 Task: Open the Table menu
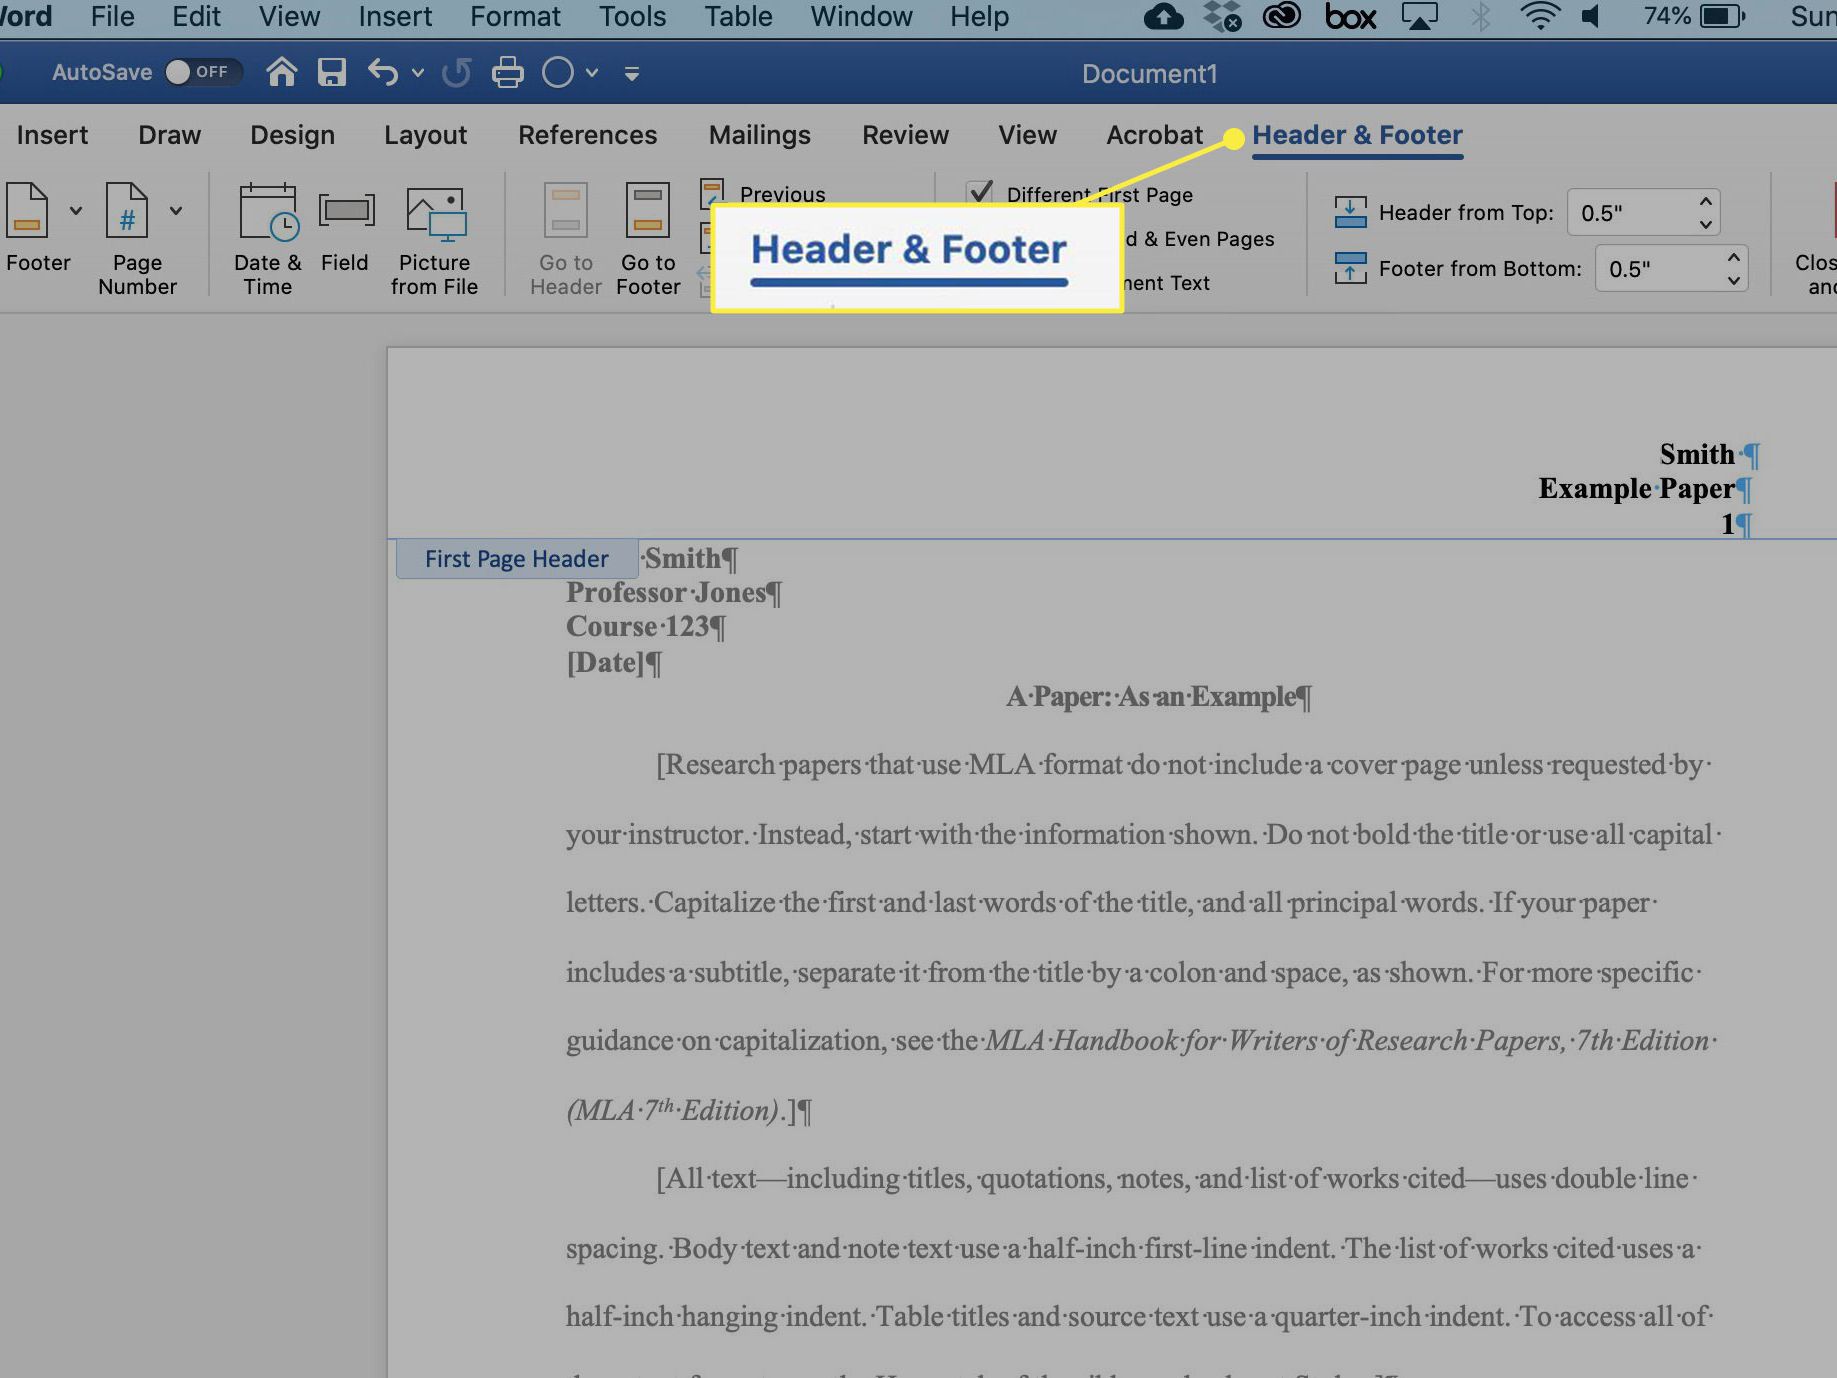point(738,17)
